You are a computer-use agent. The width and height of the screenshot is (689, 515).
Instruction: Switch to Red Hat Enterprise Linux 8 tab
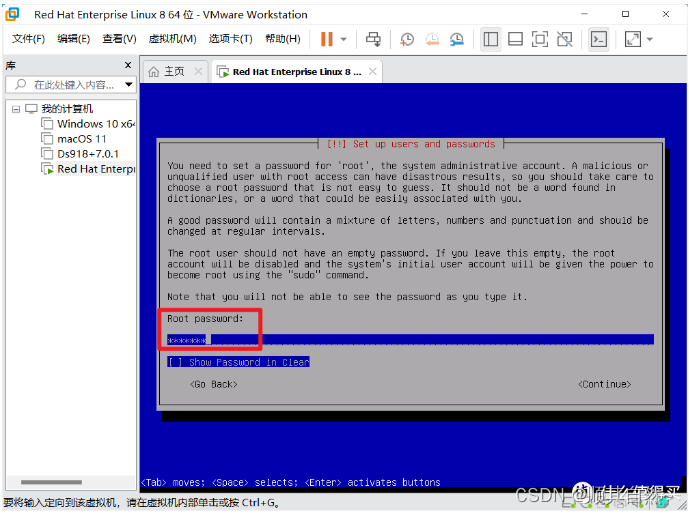click(x=297, y=72)
